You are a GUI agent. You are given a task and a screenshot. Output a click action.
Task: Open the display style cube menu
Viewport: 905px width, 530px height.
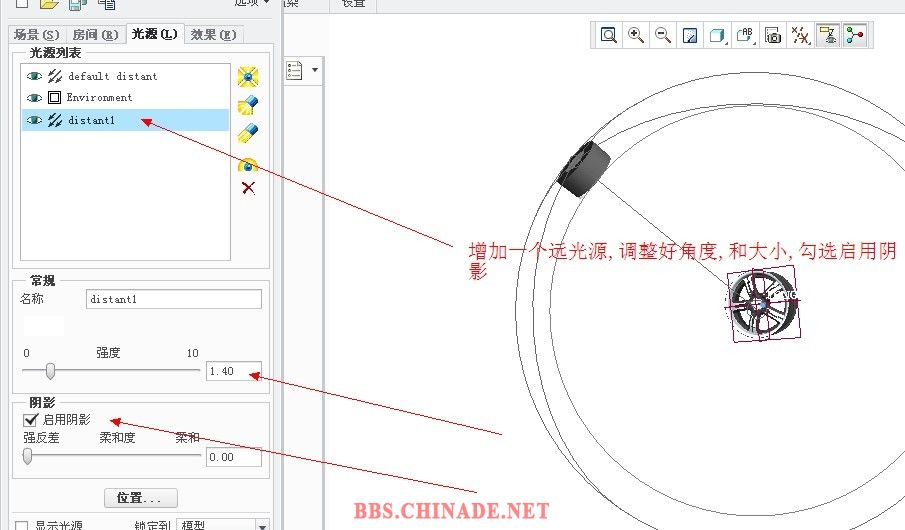(x=717, y=35)
